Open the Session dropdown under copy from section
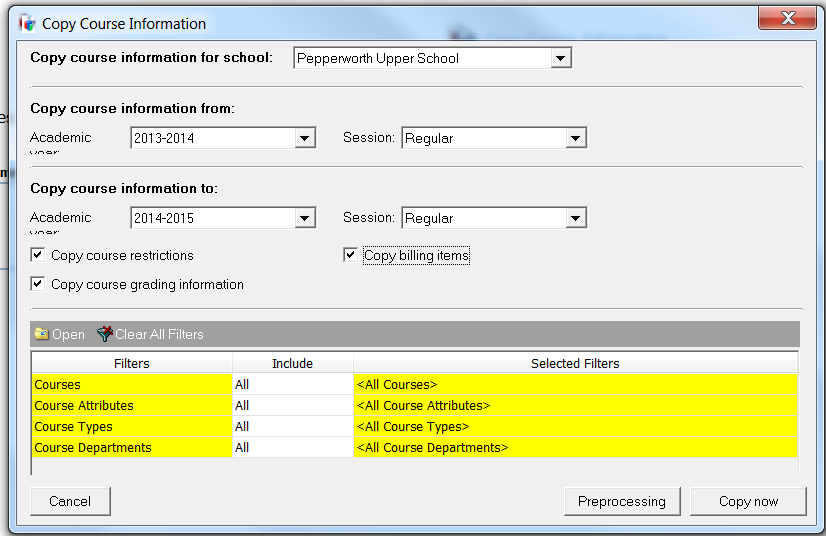This screenshot has width=826, height=536. tap(575, 138)
